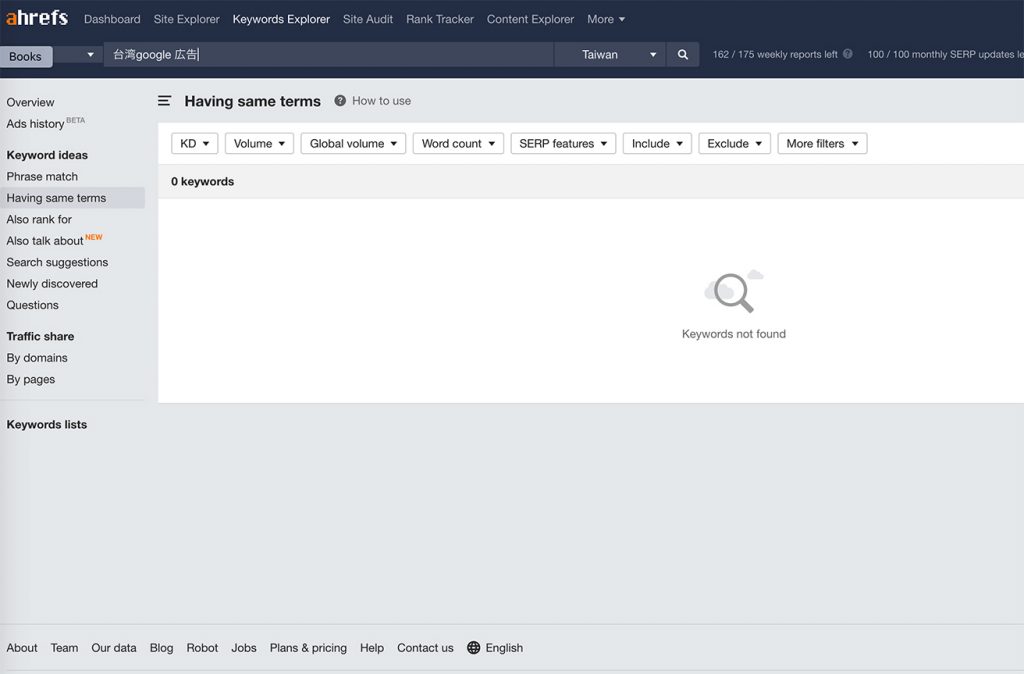Click the How to use link
Screen dimensions: 1024x674
click(381, 101)
